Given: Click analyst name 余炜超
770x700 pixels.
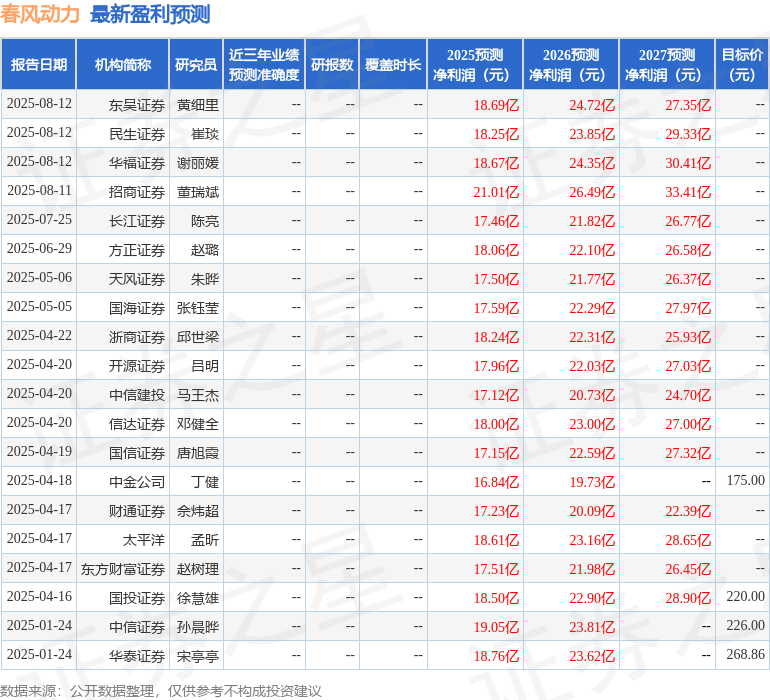Looking at the screenshot, I should click(198, 511).
